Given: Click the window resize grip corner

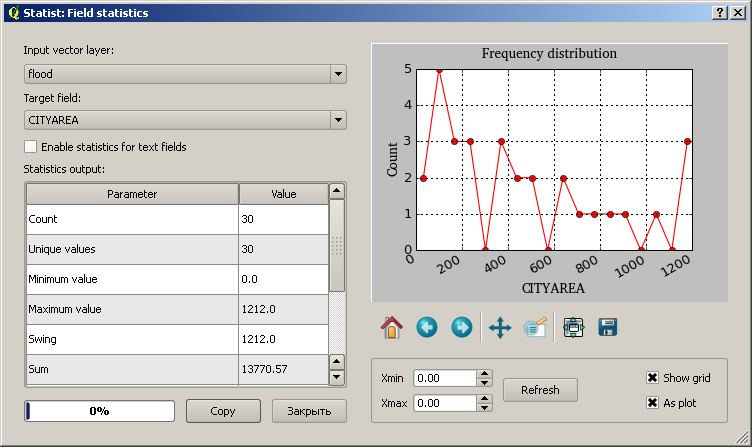Looking at the screenshot, I should pos(743,438).
